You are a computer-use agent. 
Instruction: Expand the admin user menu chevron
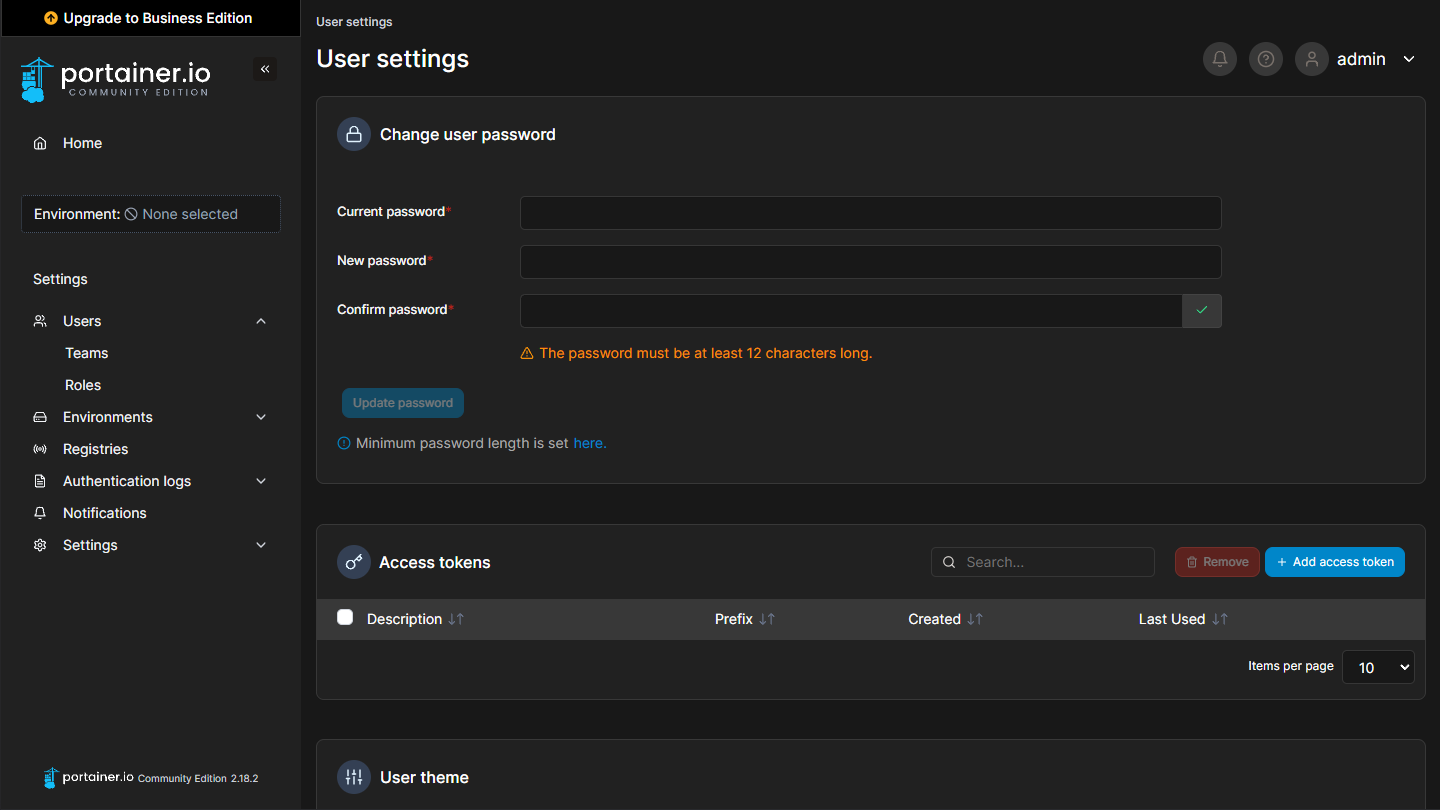click(1408, 59)
